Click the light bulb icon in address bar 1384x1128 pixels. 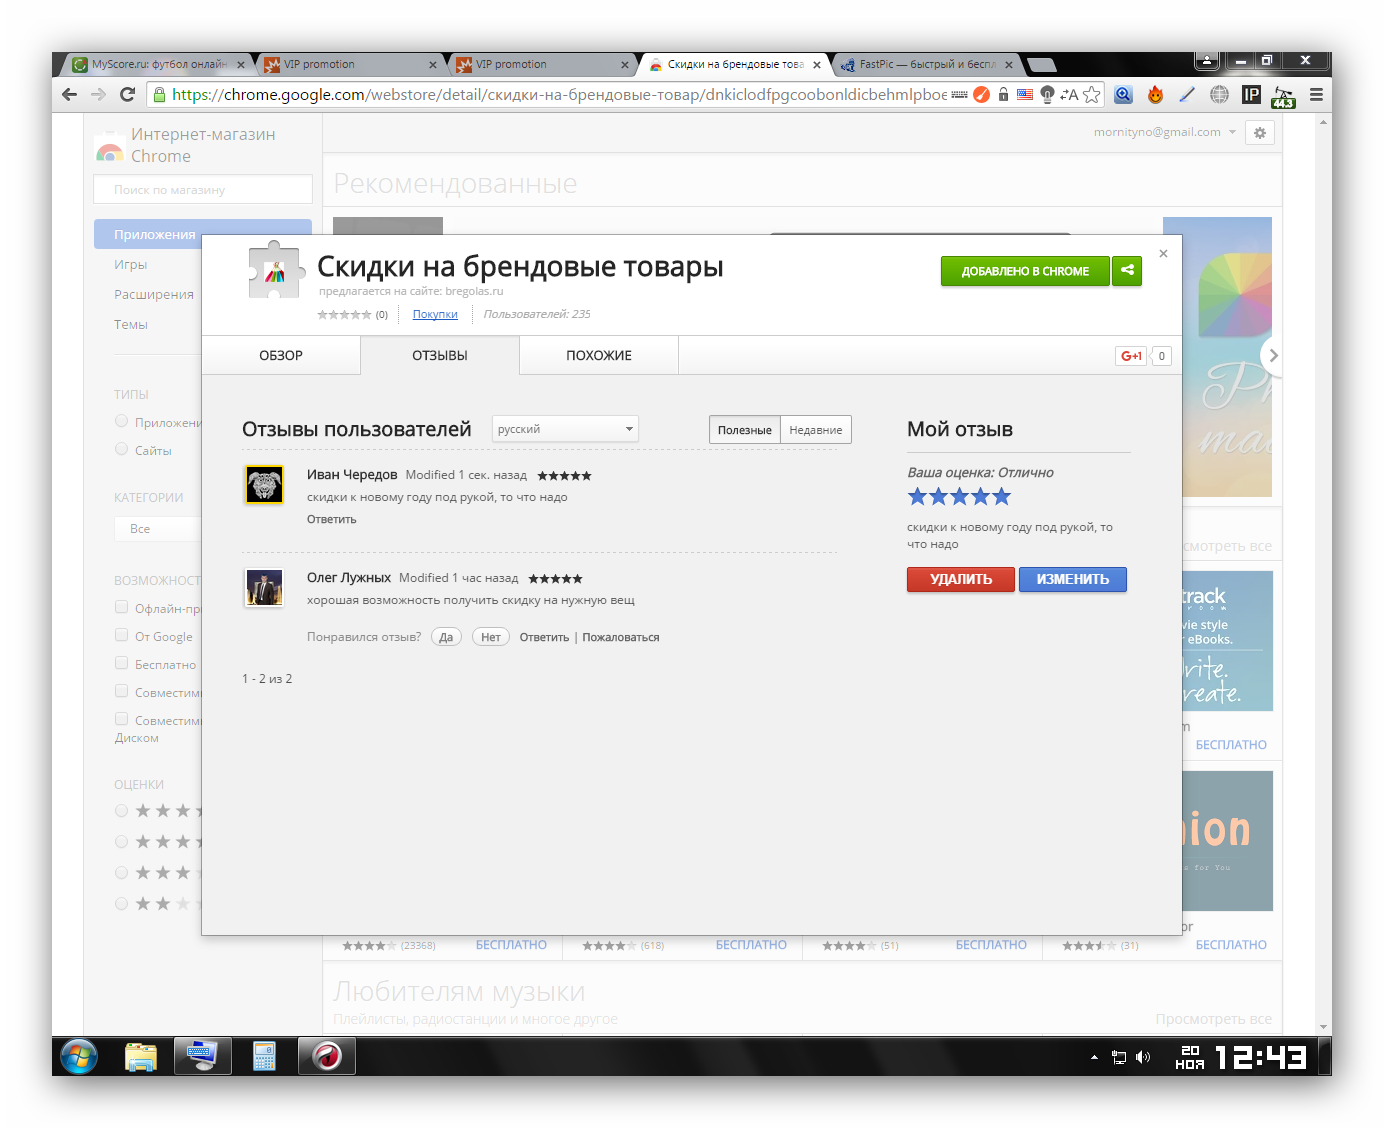(x=1047, y=94)
